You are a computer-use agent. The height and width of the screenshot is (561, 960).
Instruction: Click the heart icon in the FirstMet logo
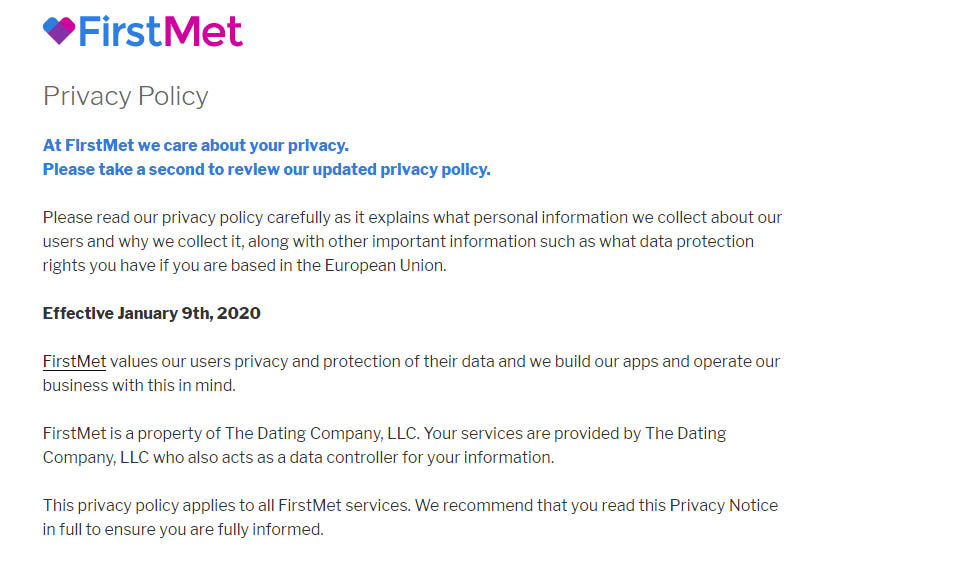[59, 30]
